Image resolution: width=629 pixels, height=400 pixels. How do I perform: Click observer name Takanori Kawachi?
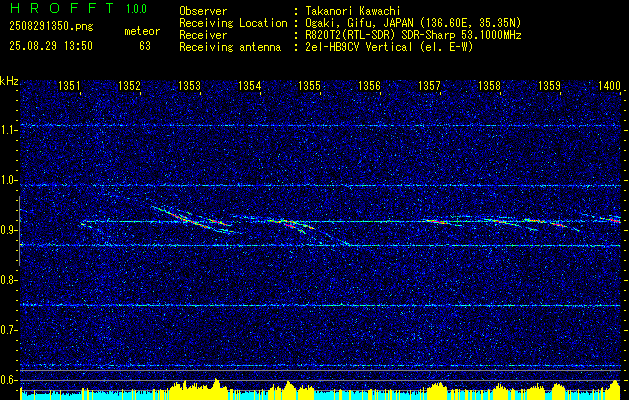point(352,11)
